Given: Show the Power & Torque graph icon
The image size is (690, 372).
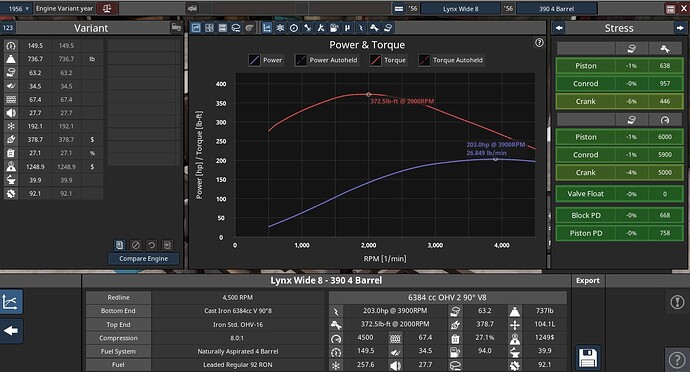Looking at the screenshot, I should click(267, 28).
